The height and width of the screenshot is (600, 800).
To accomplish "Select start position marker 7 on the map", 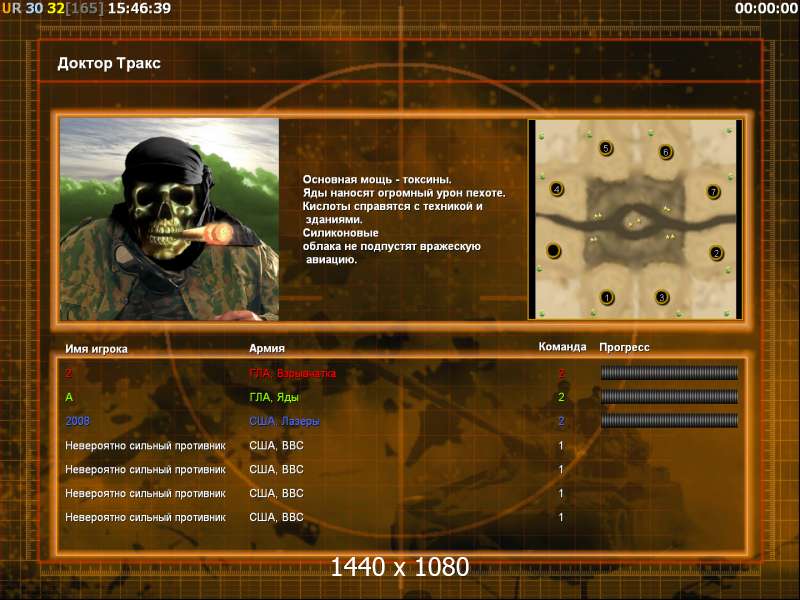I will [713, 192].
